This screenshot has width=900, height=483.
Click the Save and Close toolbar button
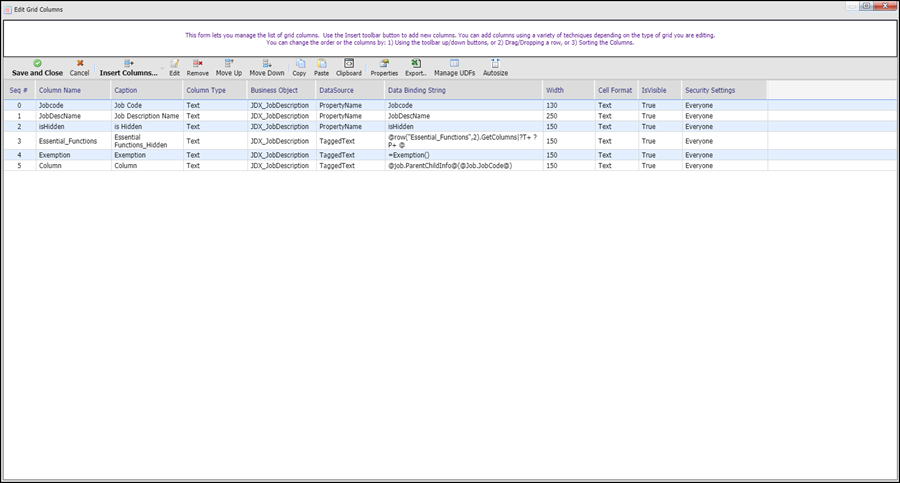click(x=37, y=68)
